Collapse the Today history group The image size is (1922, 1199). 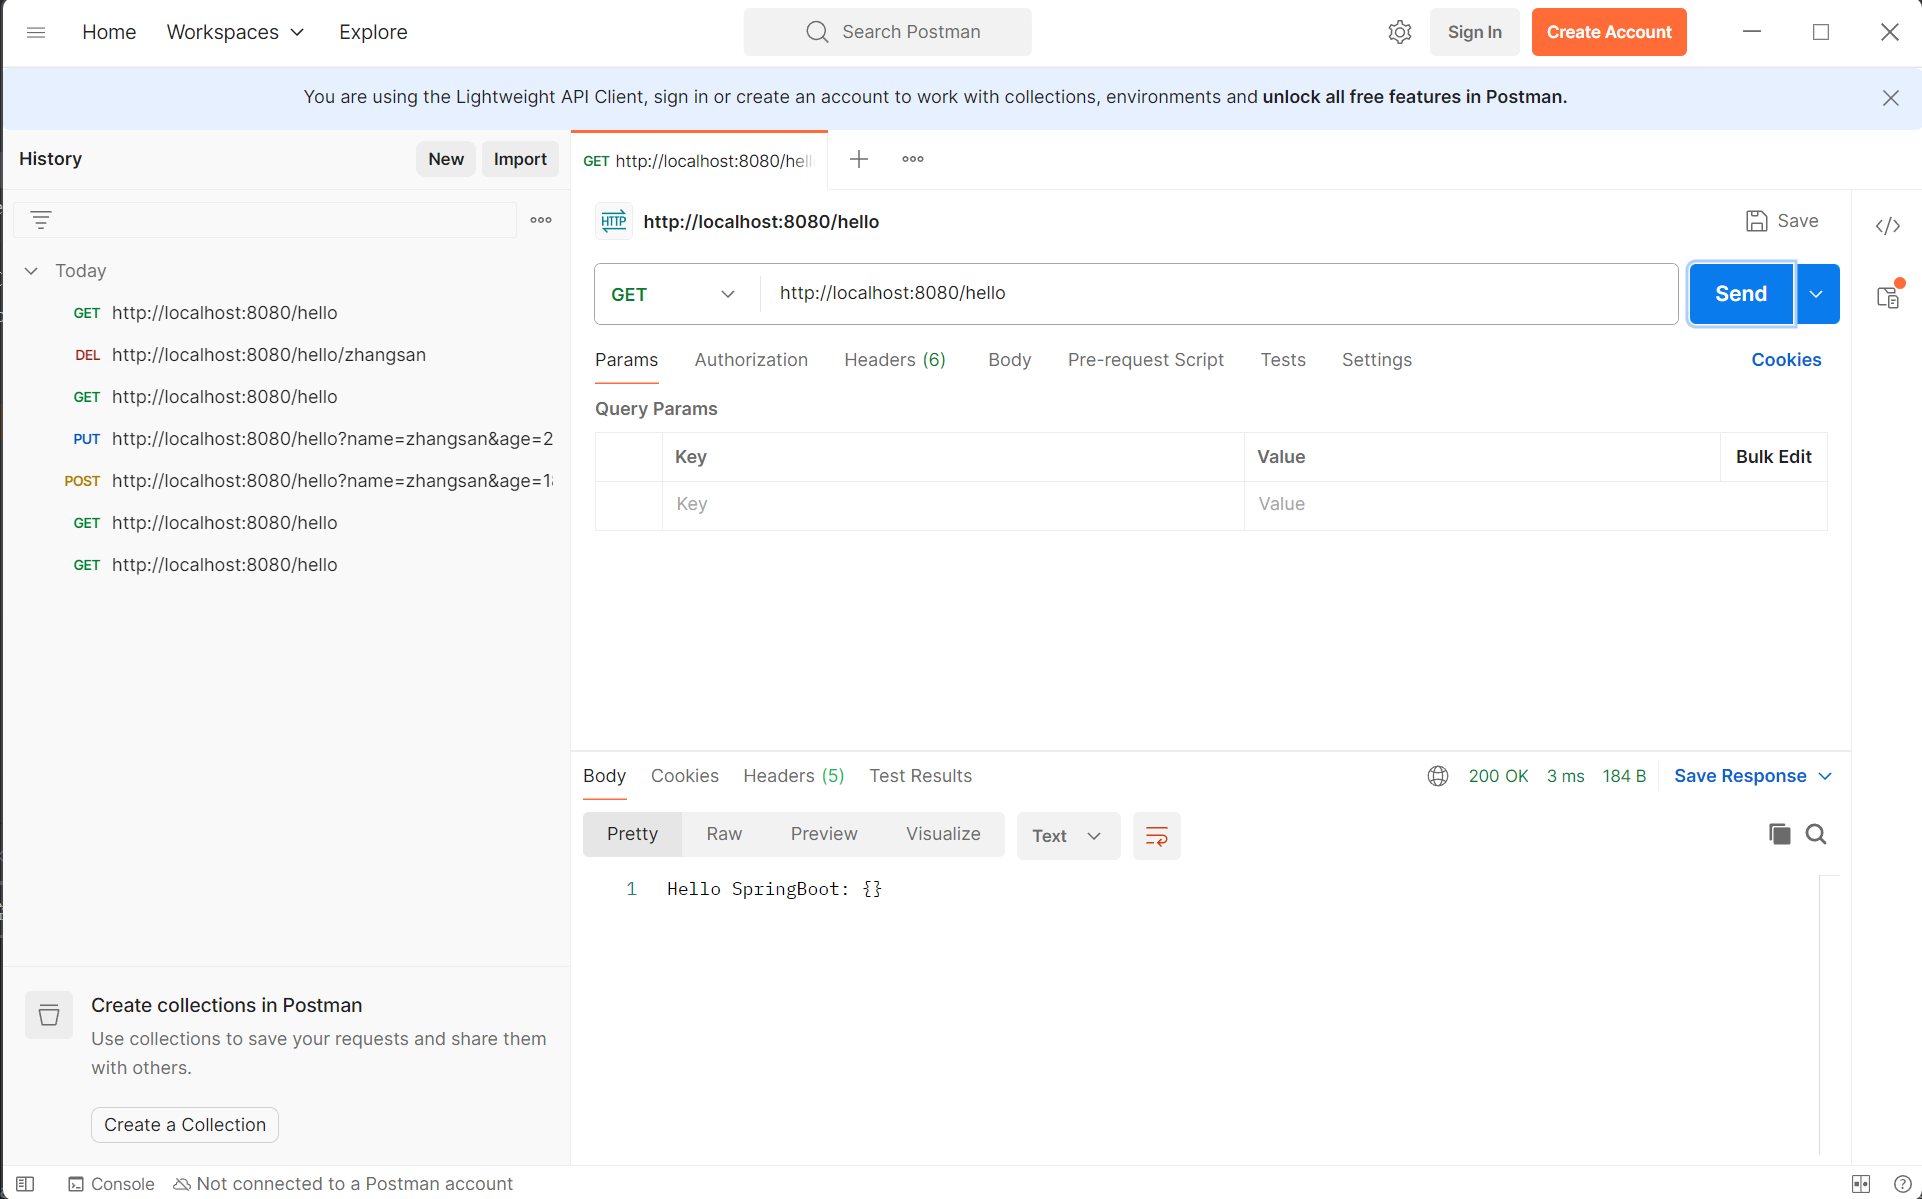tap(31, 271)
